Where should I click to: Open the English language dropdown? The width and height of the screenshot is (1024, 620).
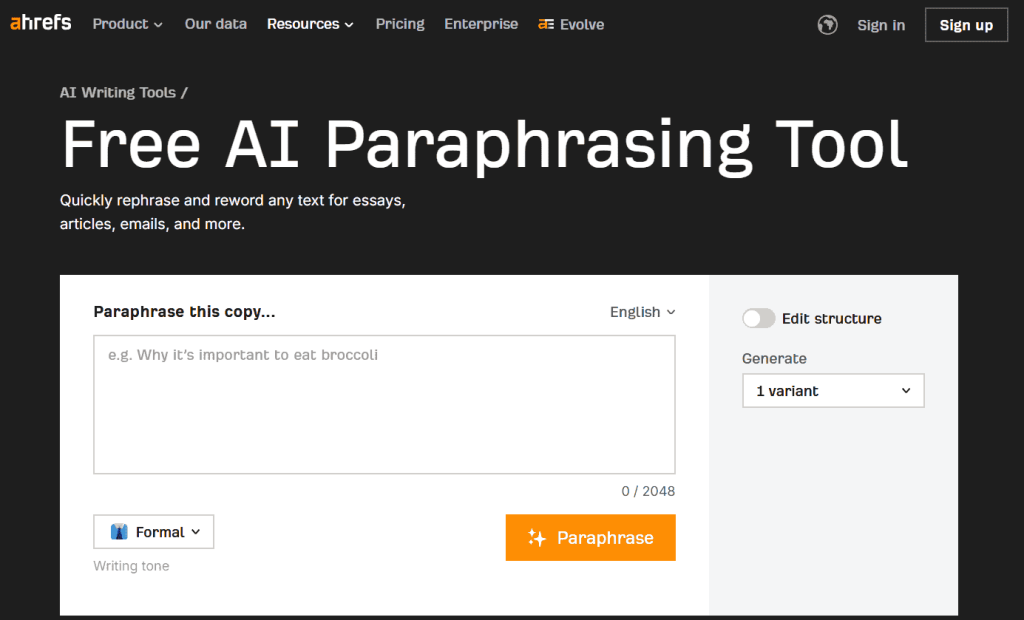point(643,312)
